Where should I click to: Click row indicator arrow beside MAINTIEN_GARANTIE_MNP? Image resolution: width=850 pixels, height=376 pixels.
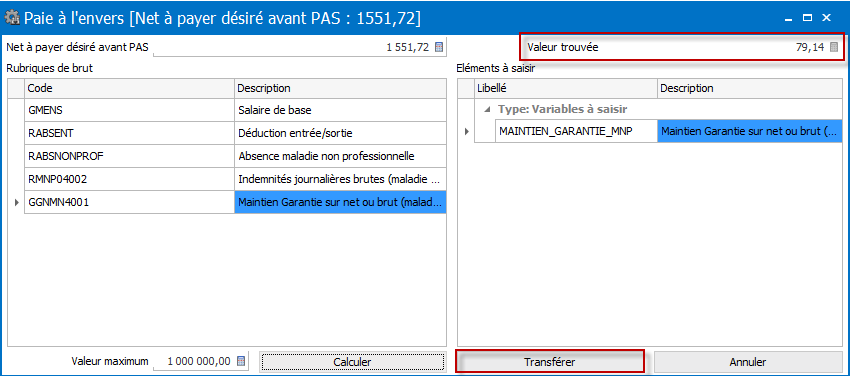click(467, 132)
